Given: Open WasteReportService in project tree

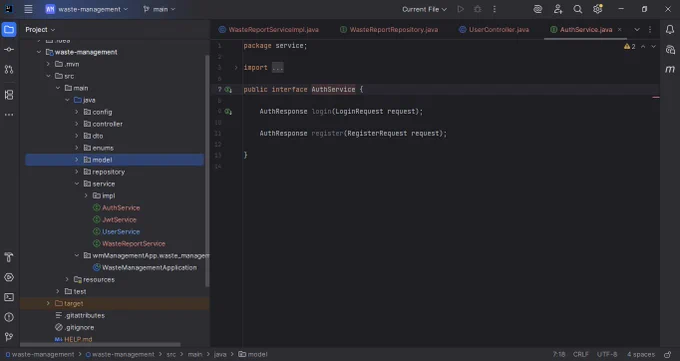Looking at the screenshot, I should pyautogui.click(x=134, y=244).
